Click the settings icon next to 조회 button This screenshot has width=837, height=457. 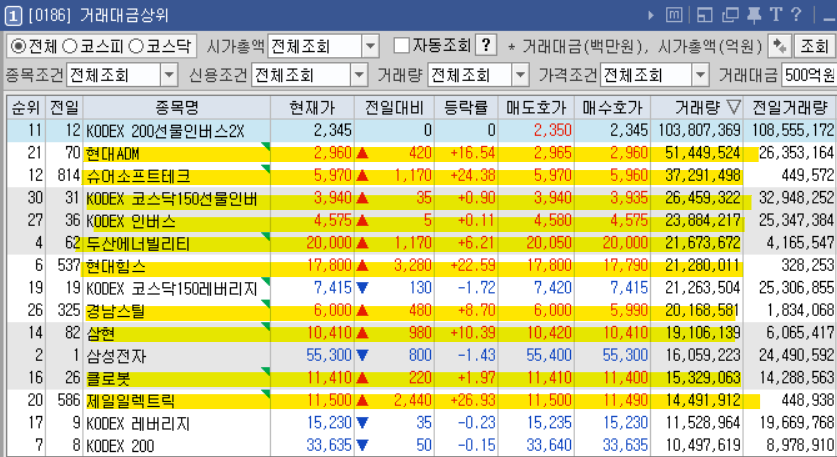[779, 46]
